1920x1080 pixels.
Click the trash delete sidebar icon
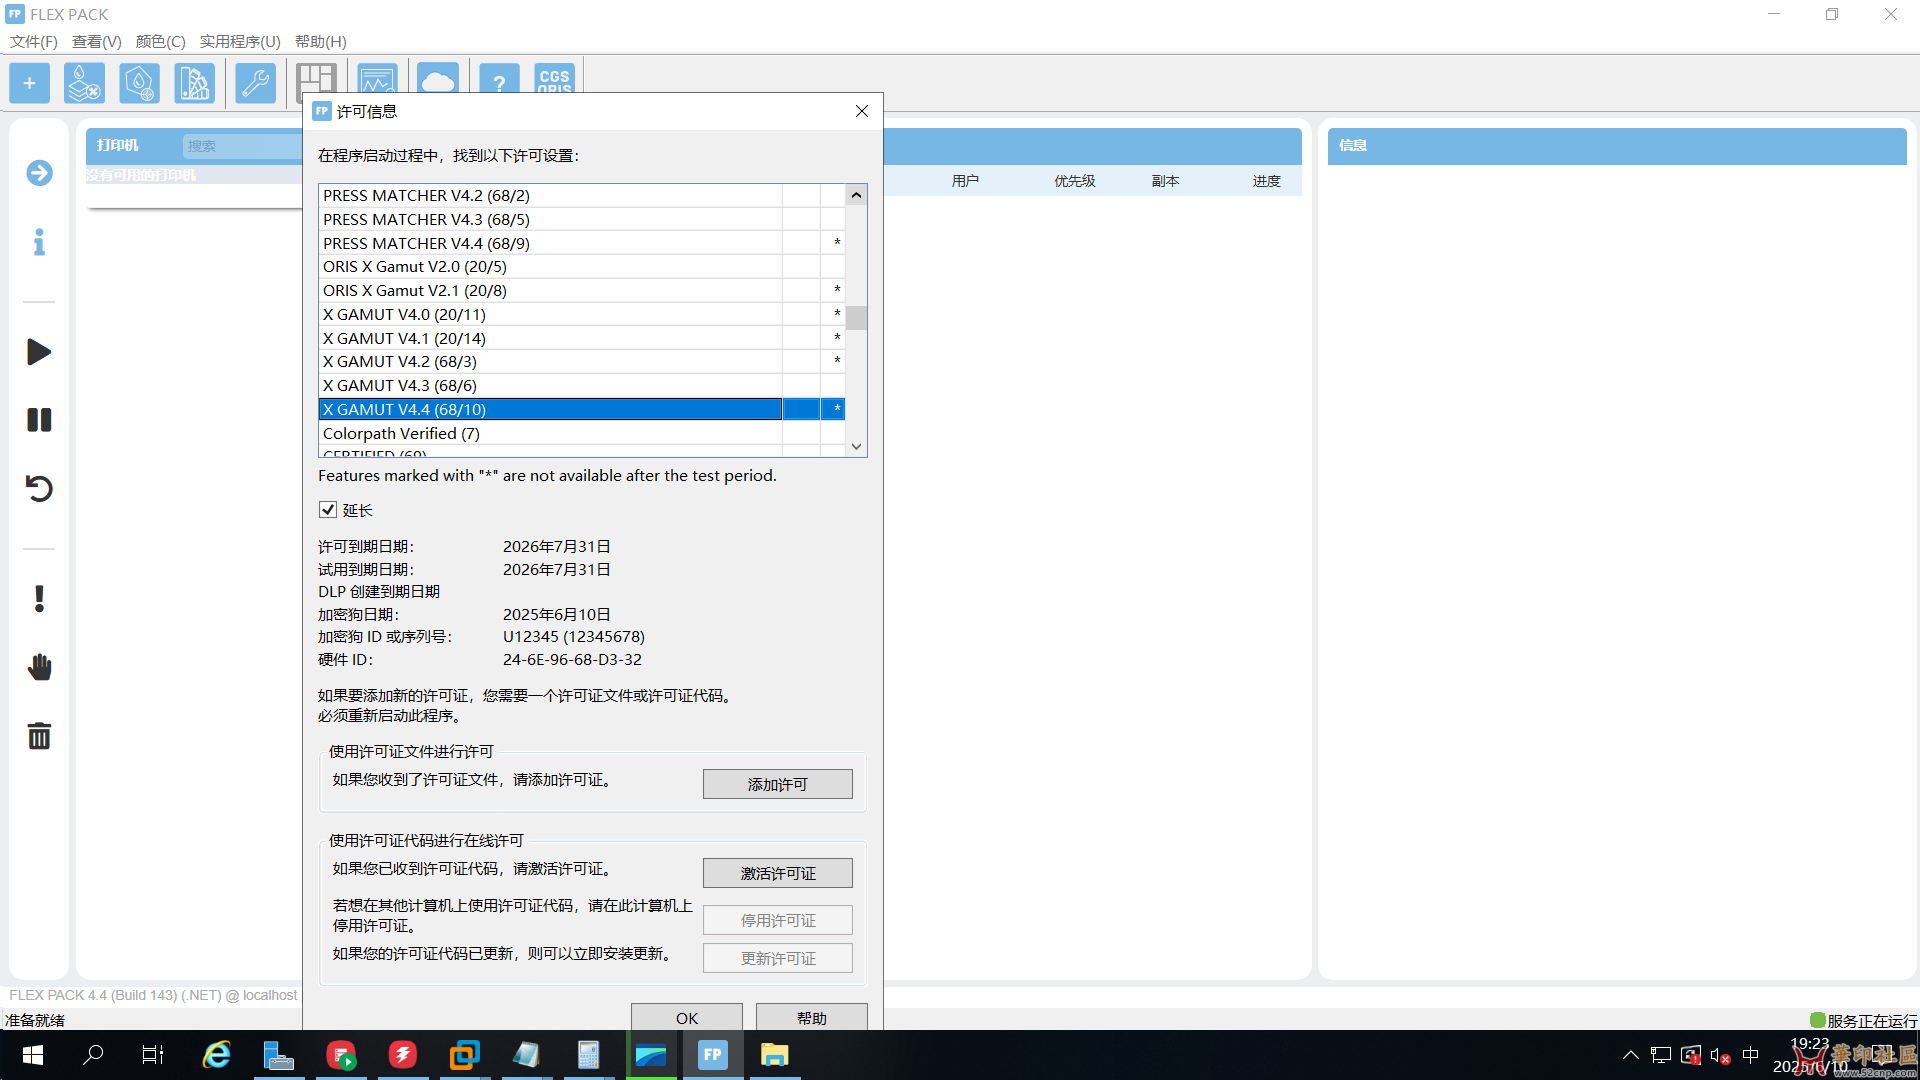(x=39, y=736)
